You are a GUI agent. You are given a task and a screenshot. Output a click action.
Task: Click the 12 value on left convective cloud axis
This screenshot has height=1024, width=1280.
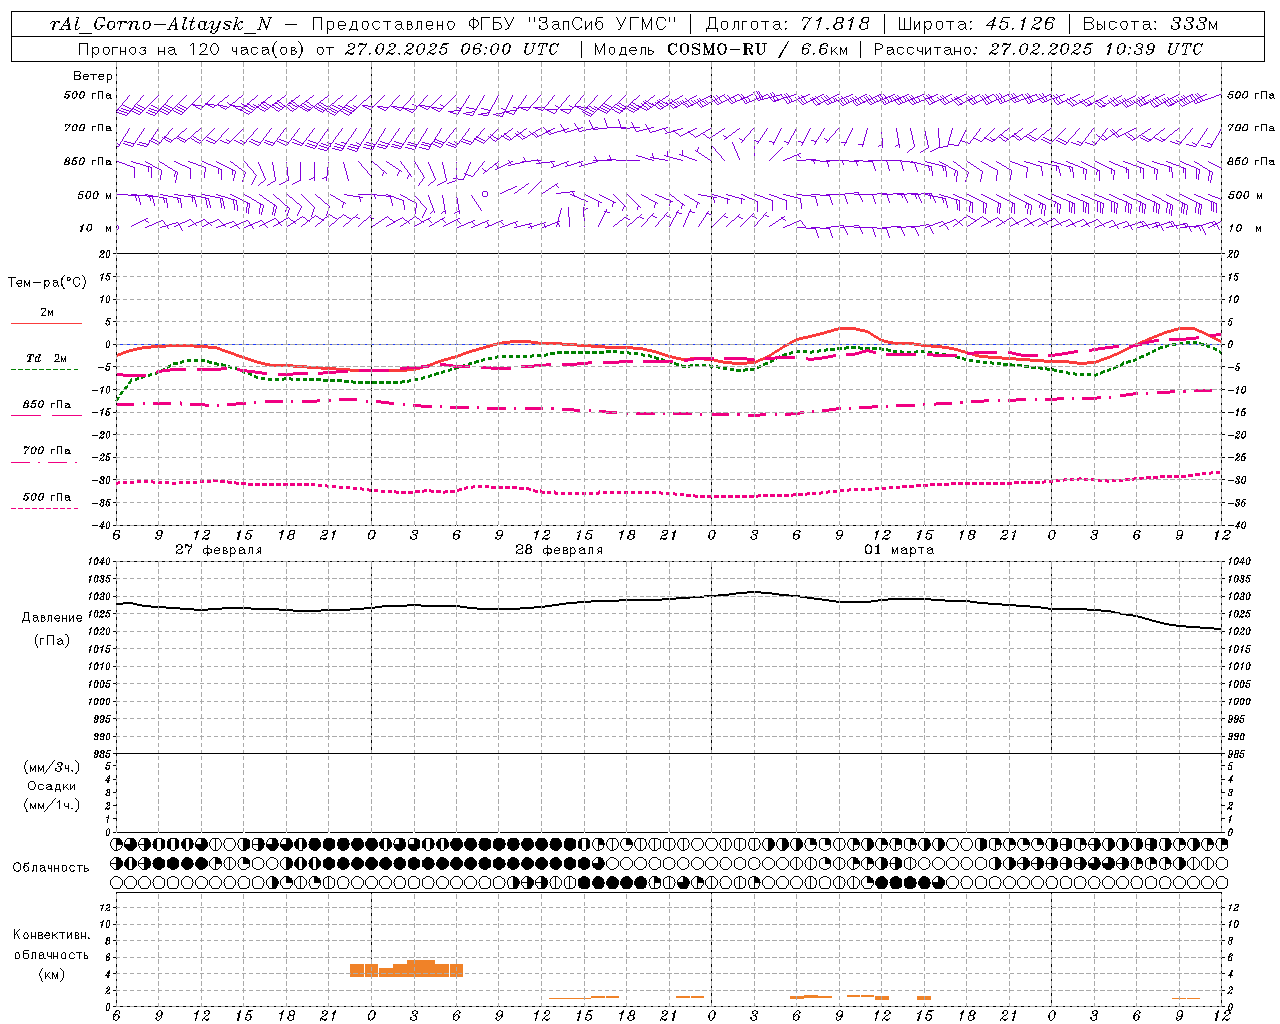[x=103, y=907]
